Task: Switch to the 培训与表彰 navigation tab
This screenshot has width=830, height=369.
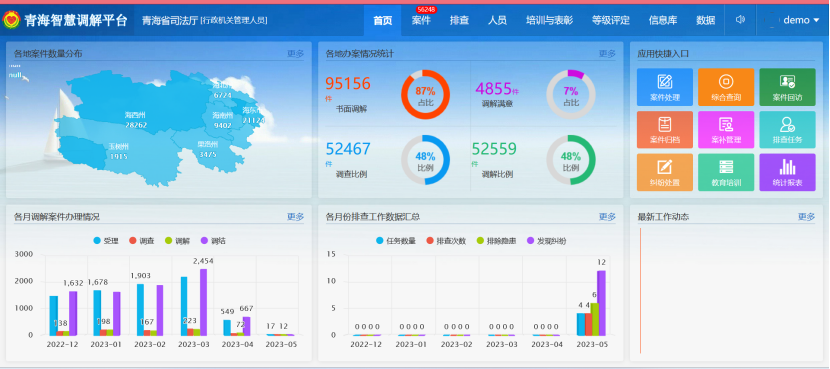Action: pos(549,20)
